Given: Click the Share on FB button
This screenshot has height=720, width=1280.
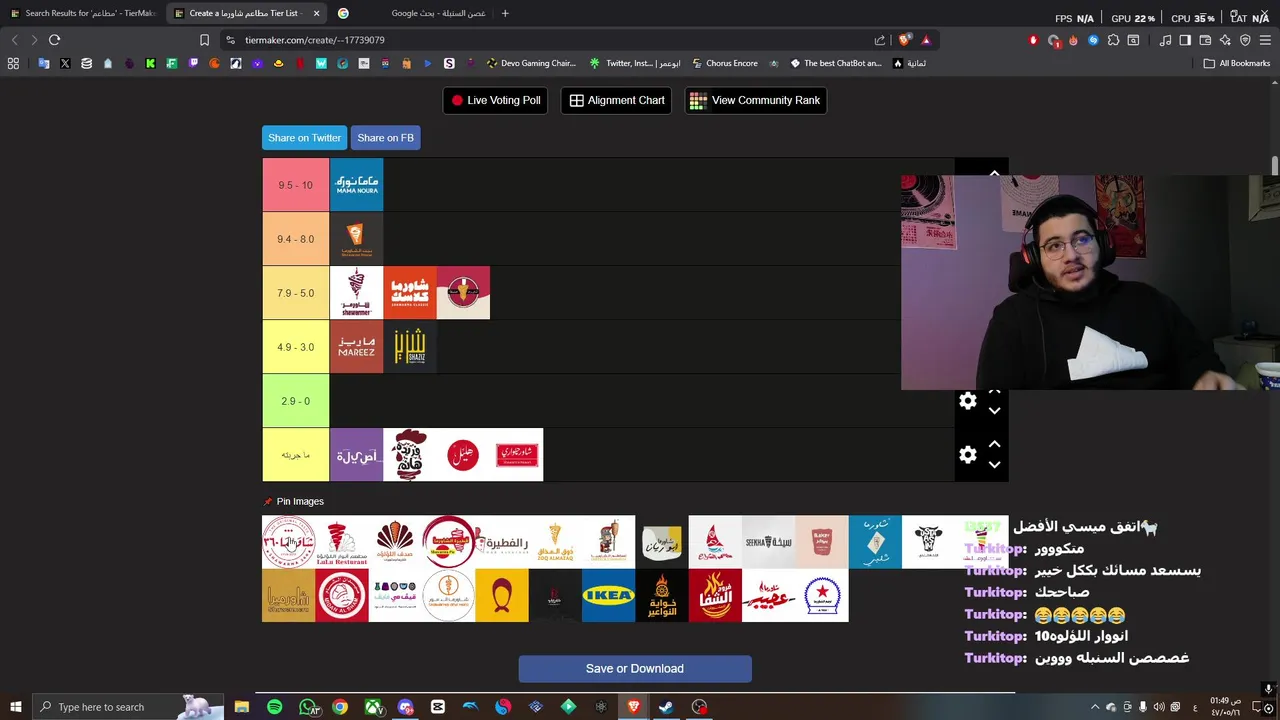Looking at the screenshot, I should click(385, 138).
